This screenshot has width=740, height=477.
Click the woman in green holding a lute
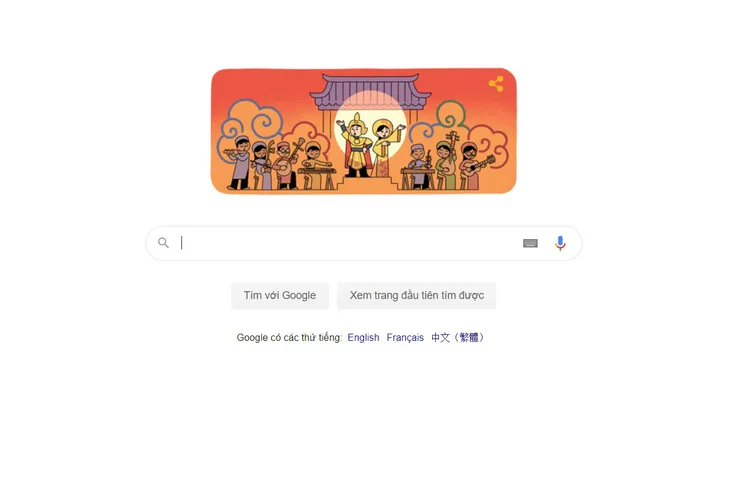(x=446, y=163)
